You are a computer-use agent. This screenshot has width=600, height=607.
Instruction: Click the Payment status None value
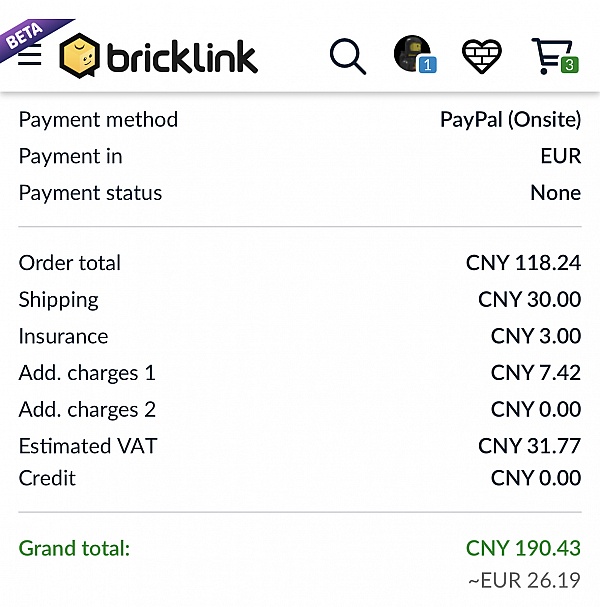click(x=556, y=193)
